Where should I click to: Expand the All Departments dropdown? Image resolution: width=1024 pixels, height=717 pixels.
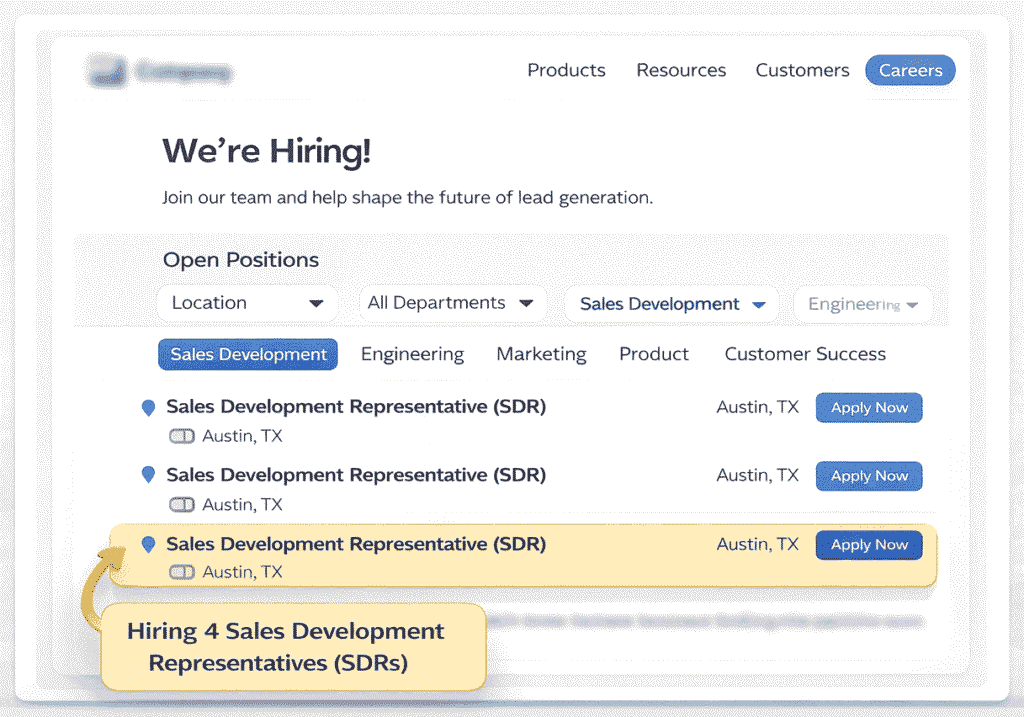coord(452,302)
